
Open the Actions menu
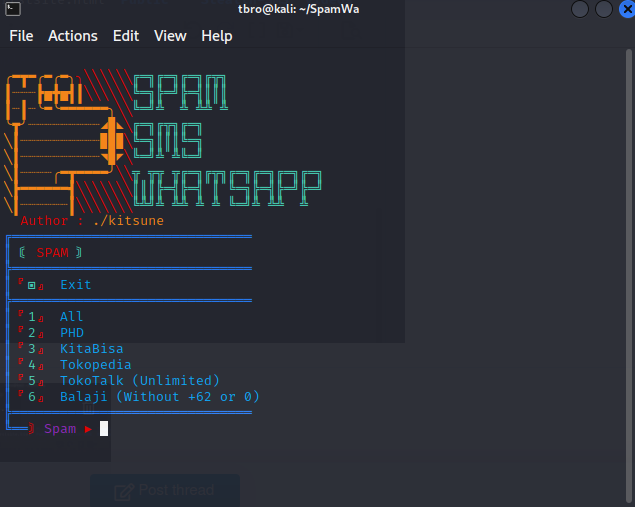click(73, 36)
